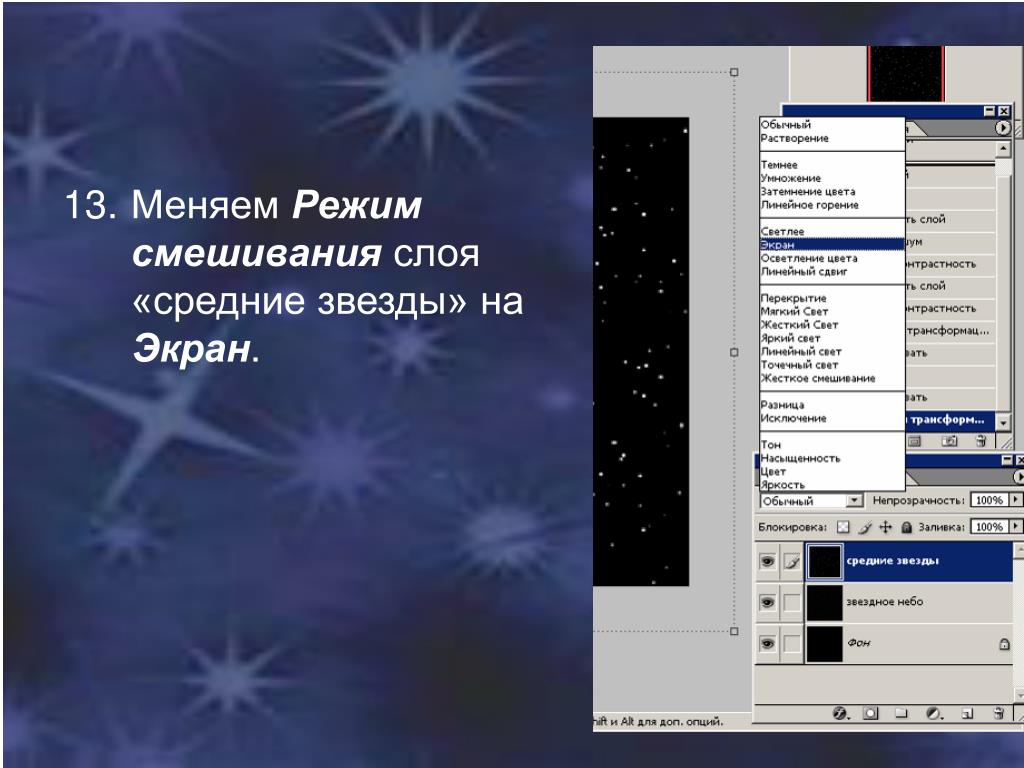This screenshot has height=768, width=1024.
Task: Choose the Точечный свет blend mode
Action: (x=831, y=364)
